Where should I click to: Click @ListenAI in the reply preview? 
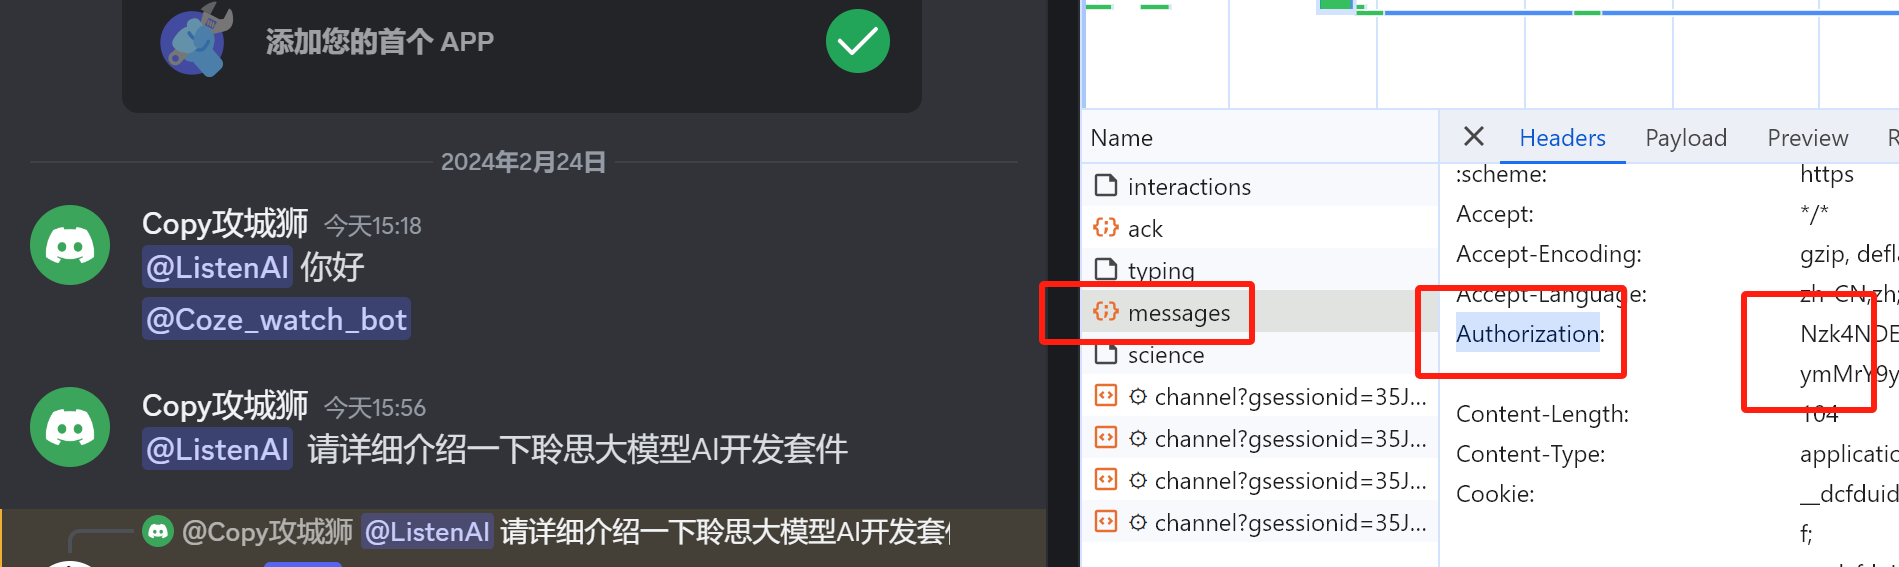point(427,531)
